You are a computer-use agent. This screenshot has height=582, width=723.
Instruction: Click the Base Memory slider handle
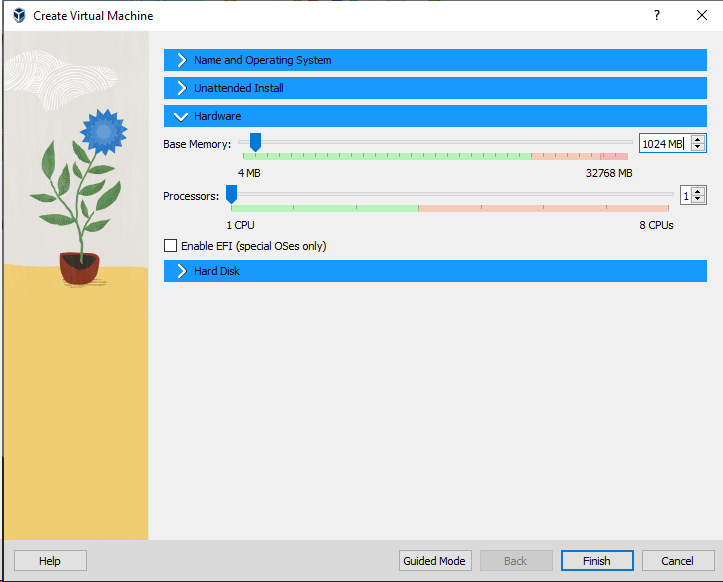[255, 143]
